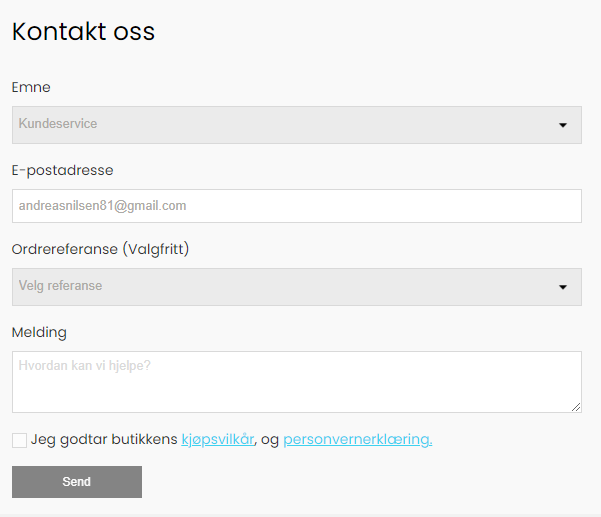Open the kjøpsvilkår link
The height and width of the screenshot is (517, 601).
tap(217, 439)
